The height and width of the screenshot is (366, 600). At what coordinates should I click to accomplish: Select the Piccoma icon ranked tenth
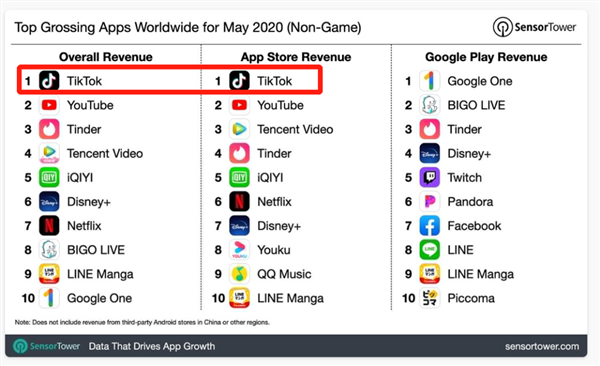coord(429,298)
